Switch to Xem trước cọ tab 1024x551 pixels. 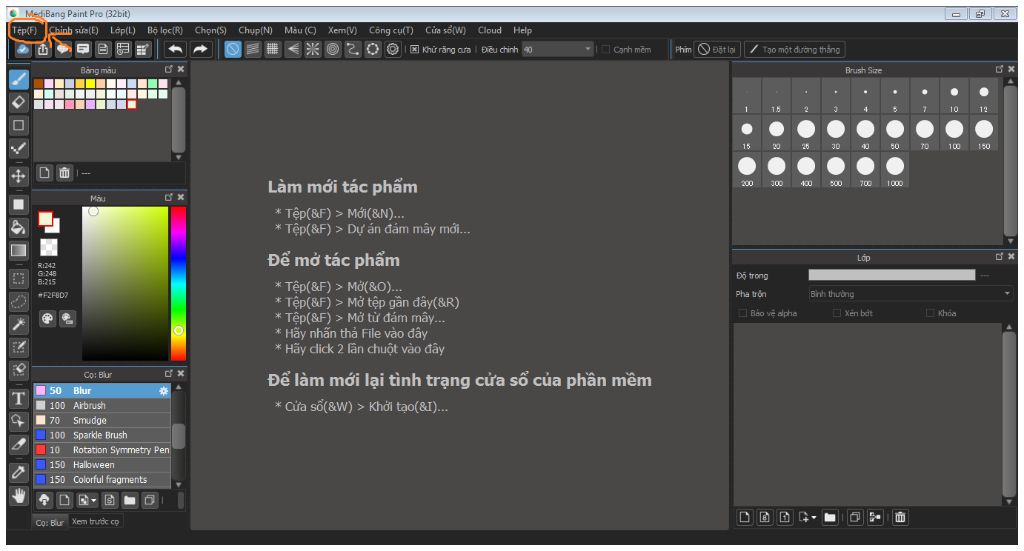(x=95, y=522)
